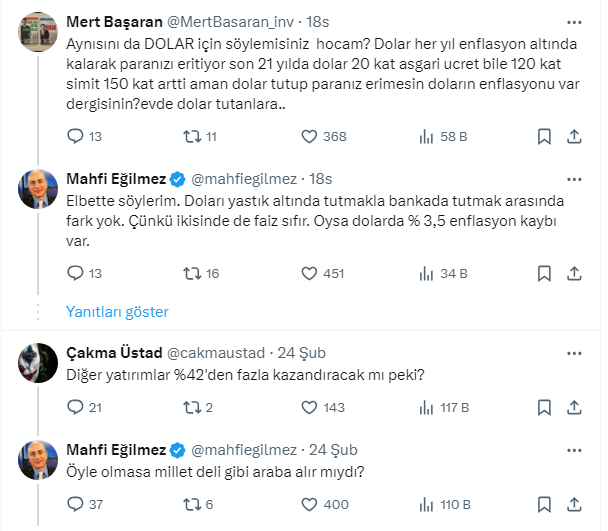608x531 pixels.
Task: Open Çakma Üstad's profile name
Action: tap(107, 352)
